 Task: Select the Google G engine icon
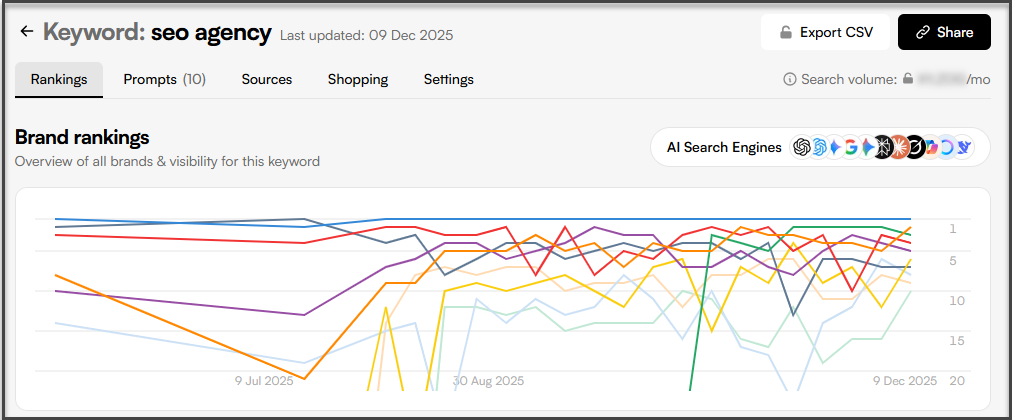click(851, 147)
